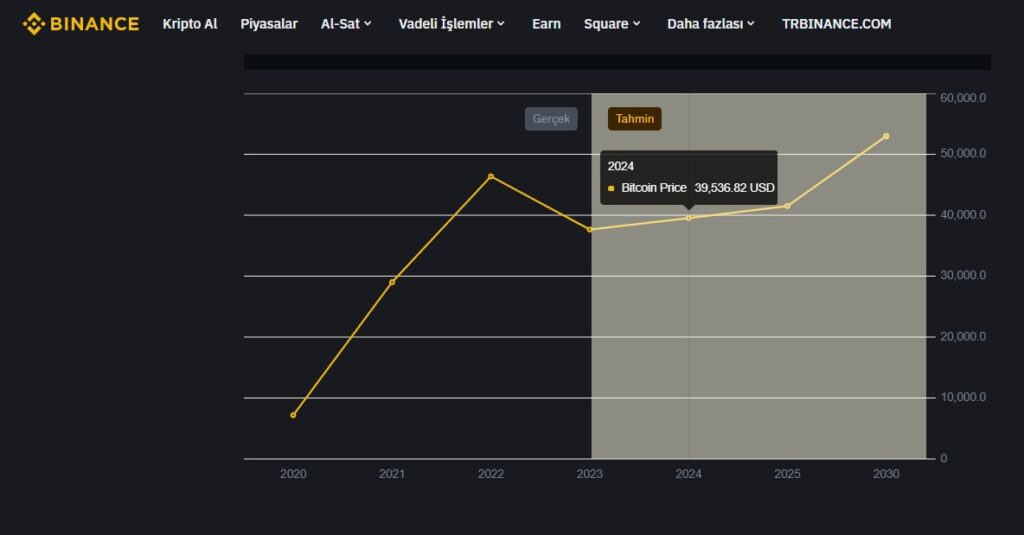1024x535 pixels.
Task: Click the 2022 x-axis label
Action: click(491, 474)
